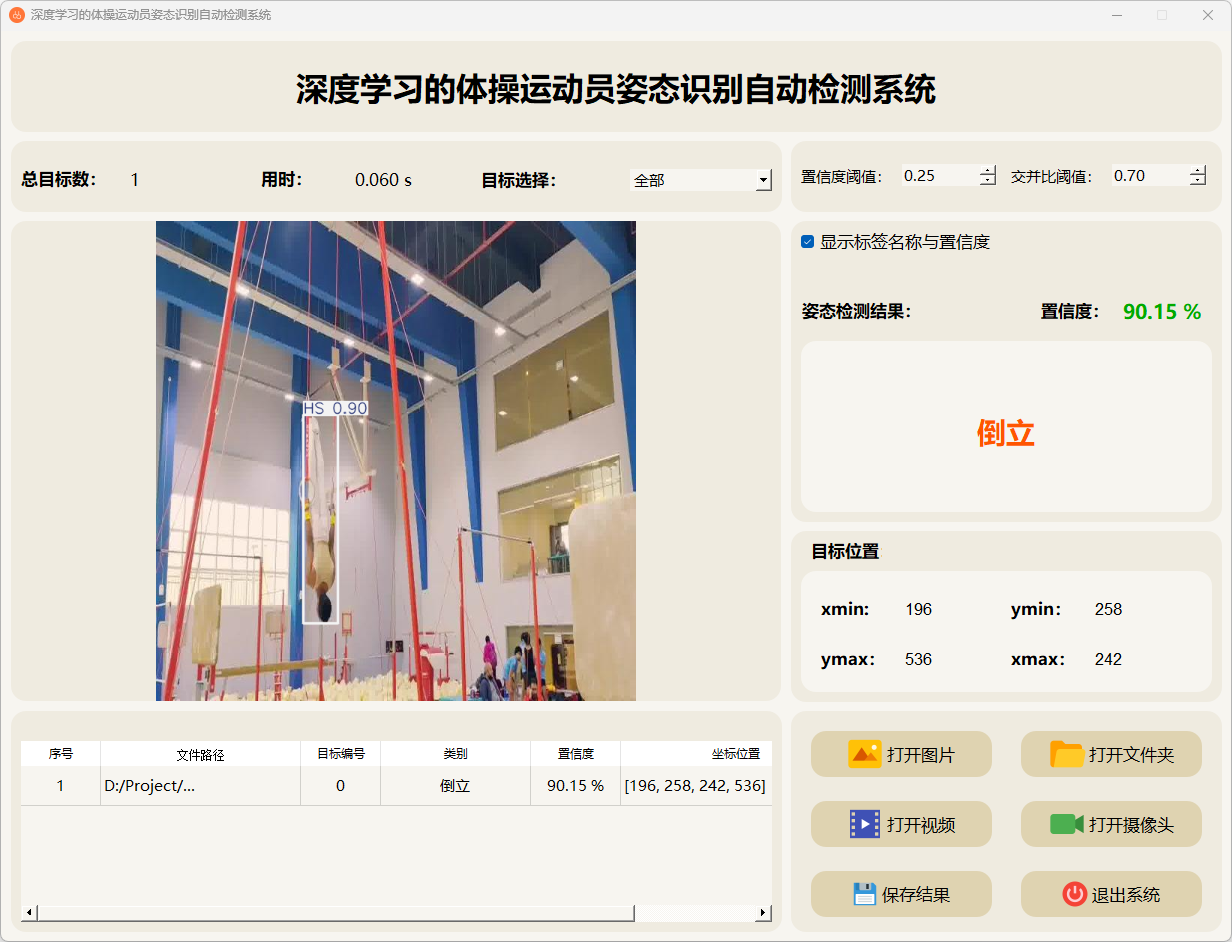Click the table's right scroll arrow
The height and width of the screenshot is (942, 1232).
[763, 912]
